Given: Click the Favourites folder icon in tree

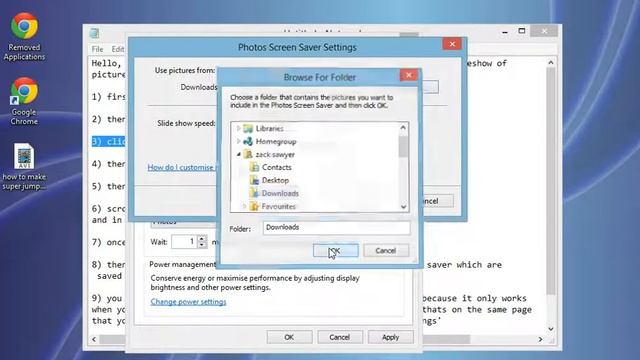Looking at the screenshot, I should [x=254, y=206].
